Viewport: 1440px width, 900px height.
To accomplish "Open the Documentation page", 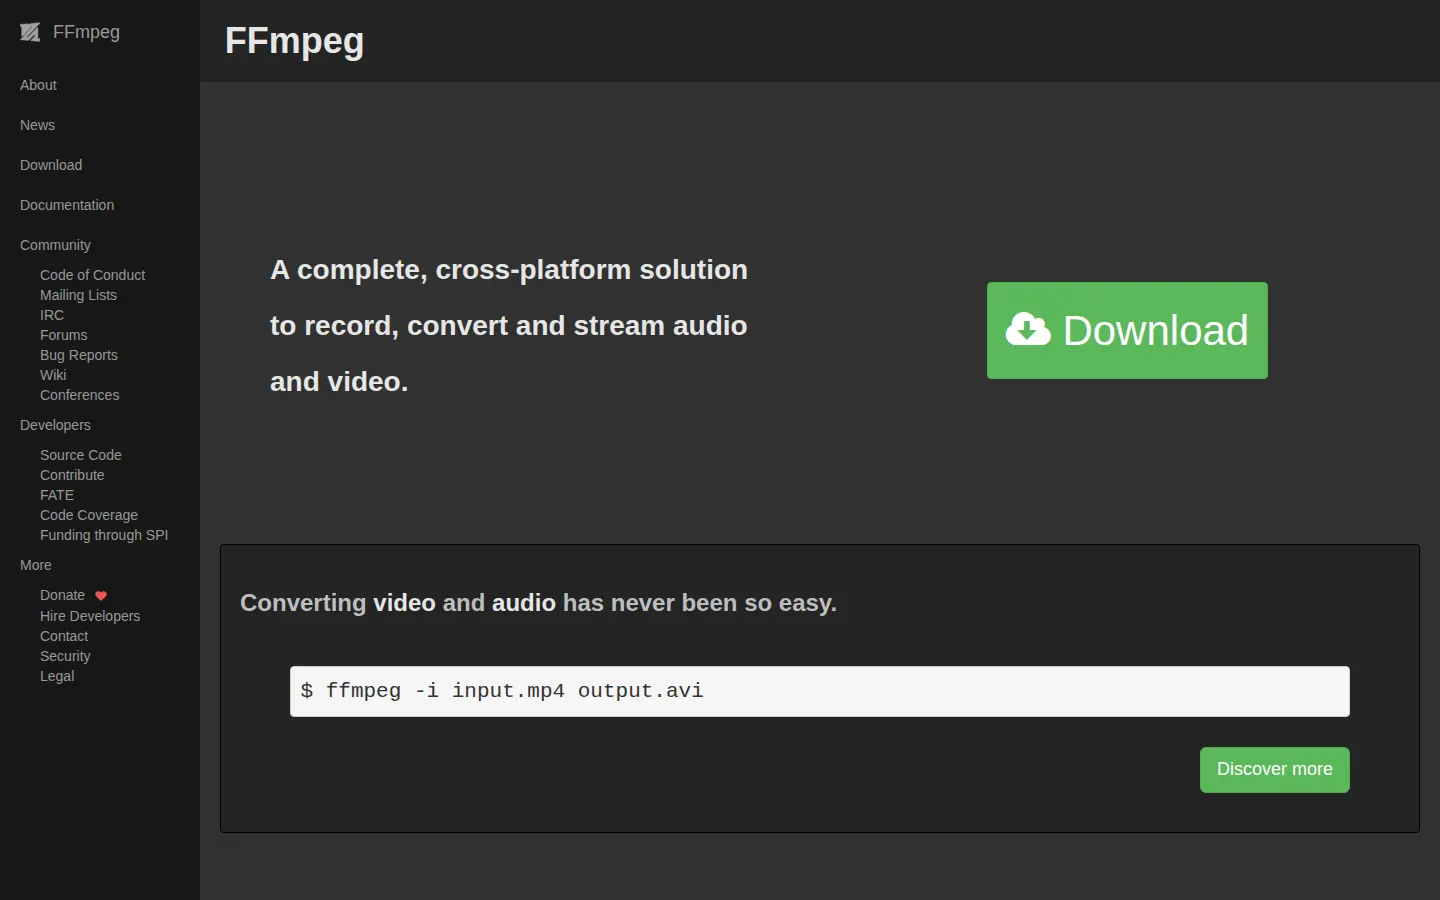I will [67, 205].
